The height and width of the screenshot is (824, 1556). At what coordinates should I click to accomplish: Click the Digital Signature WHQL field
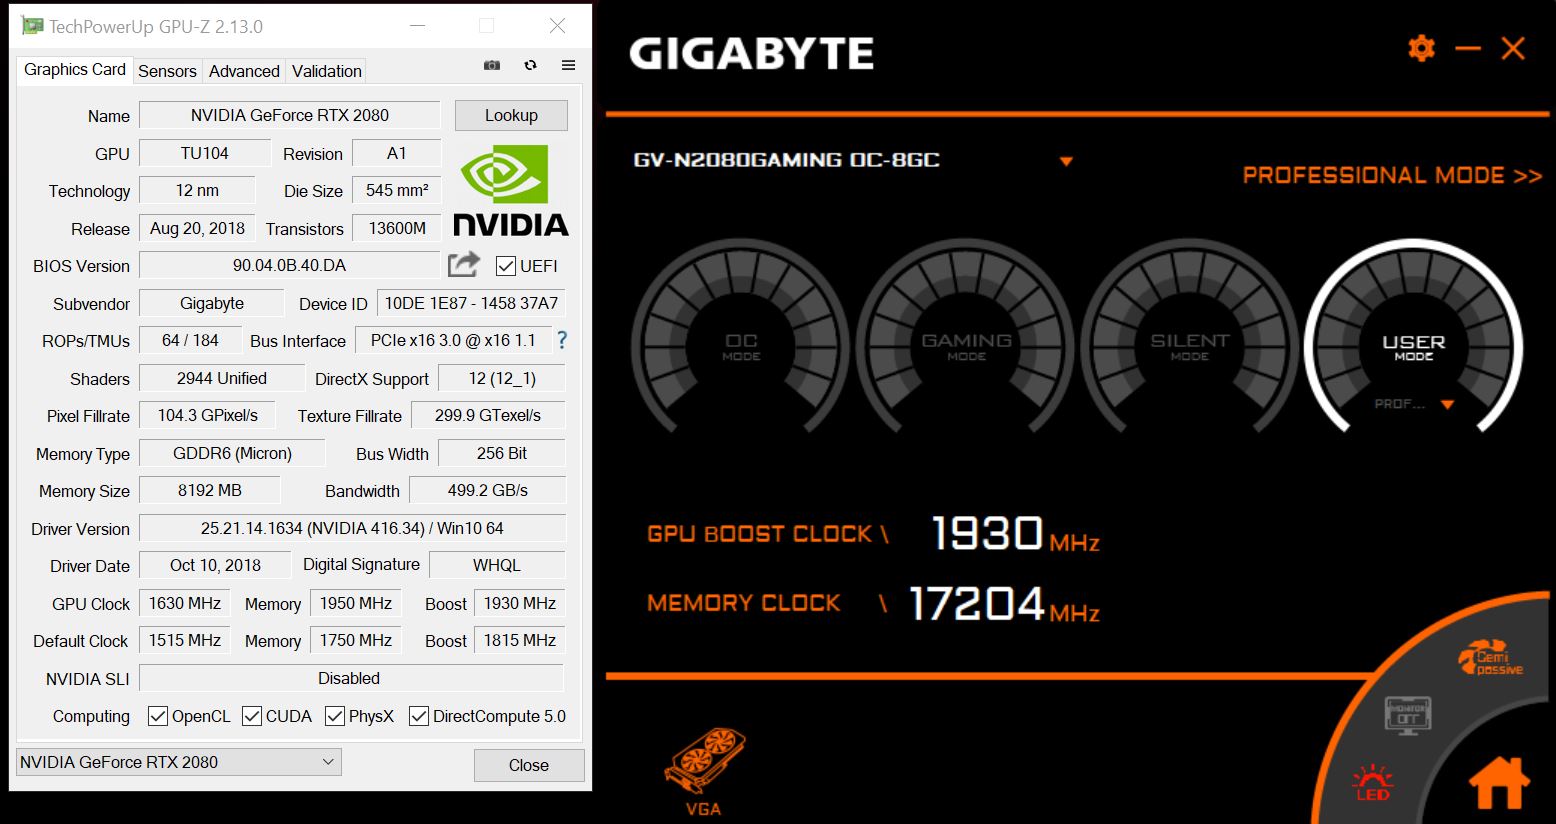click(x=497, y=565)
